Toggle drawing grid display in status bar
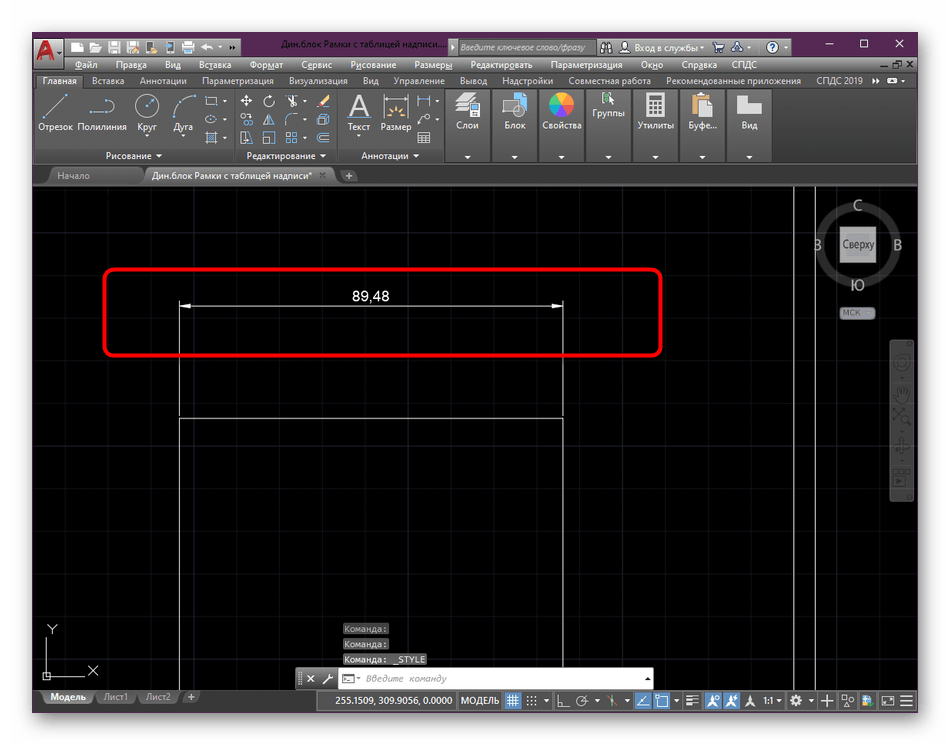This screenshot has height=745, width=950. tap(513, 701)
